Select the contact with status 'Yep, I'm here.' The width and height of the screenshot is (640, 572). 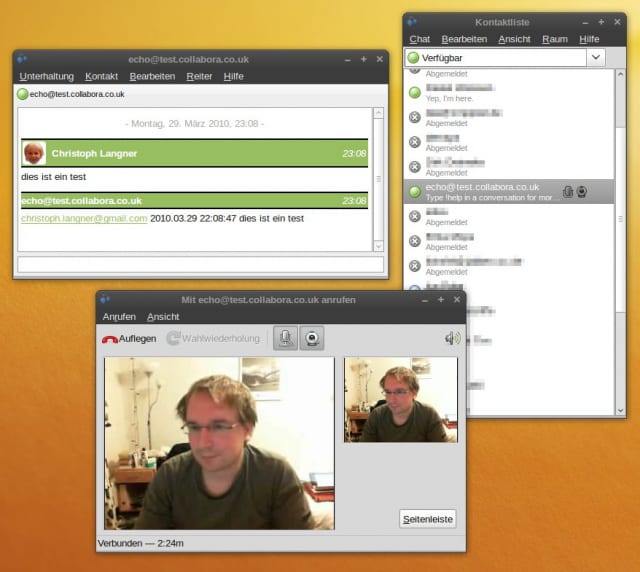[x=509, y=93]
